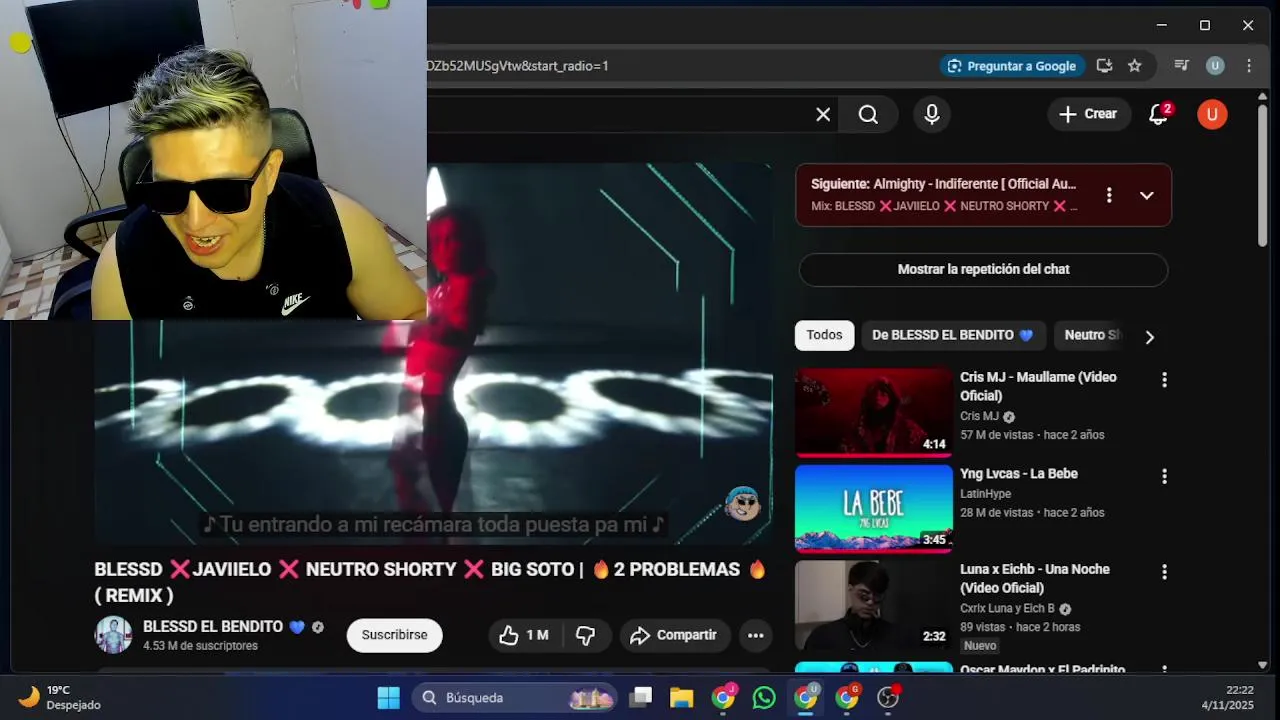The image size is (1280, 720).
Task: Click the install app icon in address bar
Action: click(1104, 66)
